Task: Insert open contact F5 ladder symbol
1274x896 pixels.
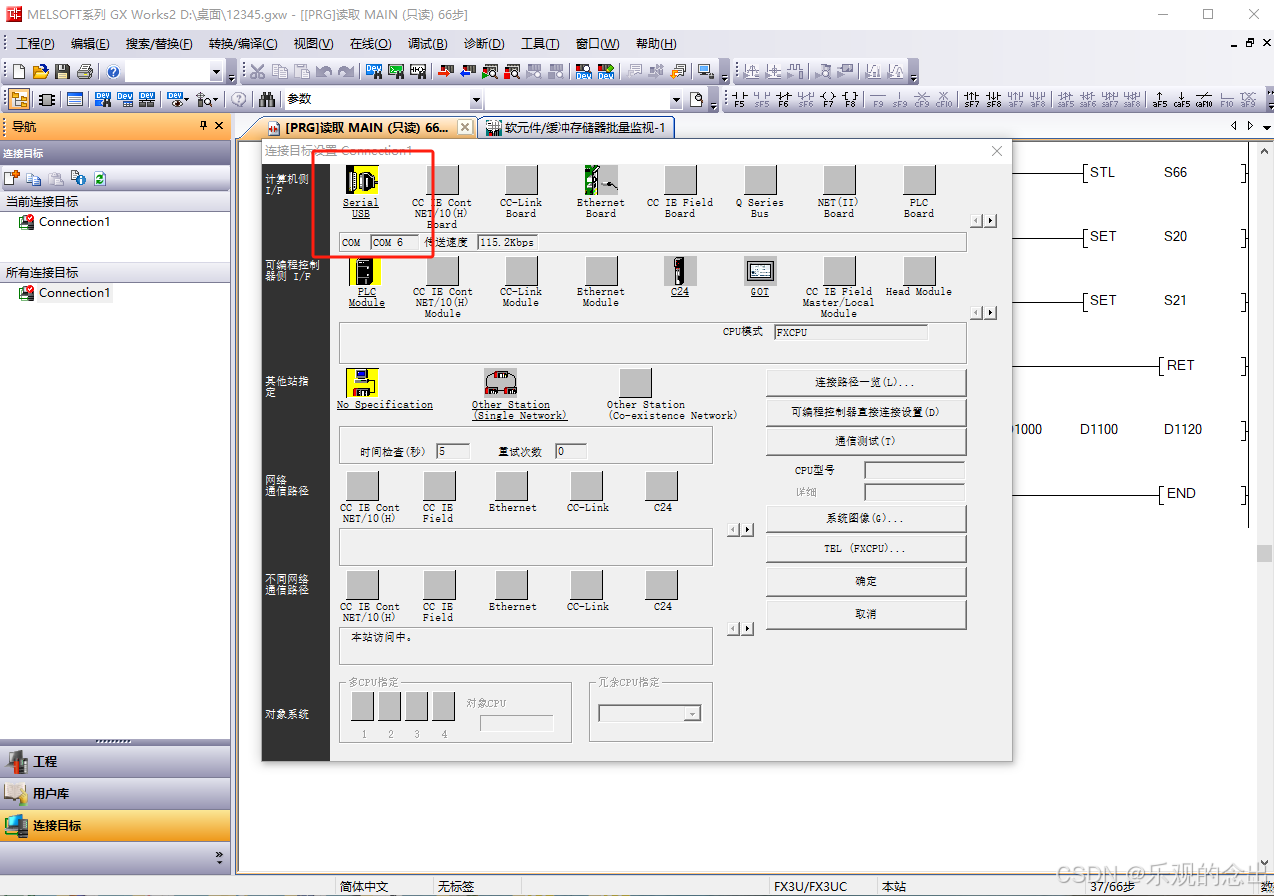Action: point(739,99)
